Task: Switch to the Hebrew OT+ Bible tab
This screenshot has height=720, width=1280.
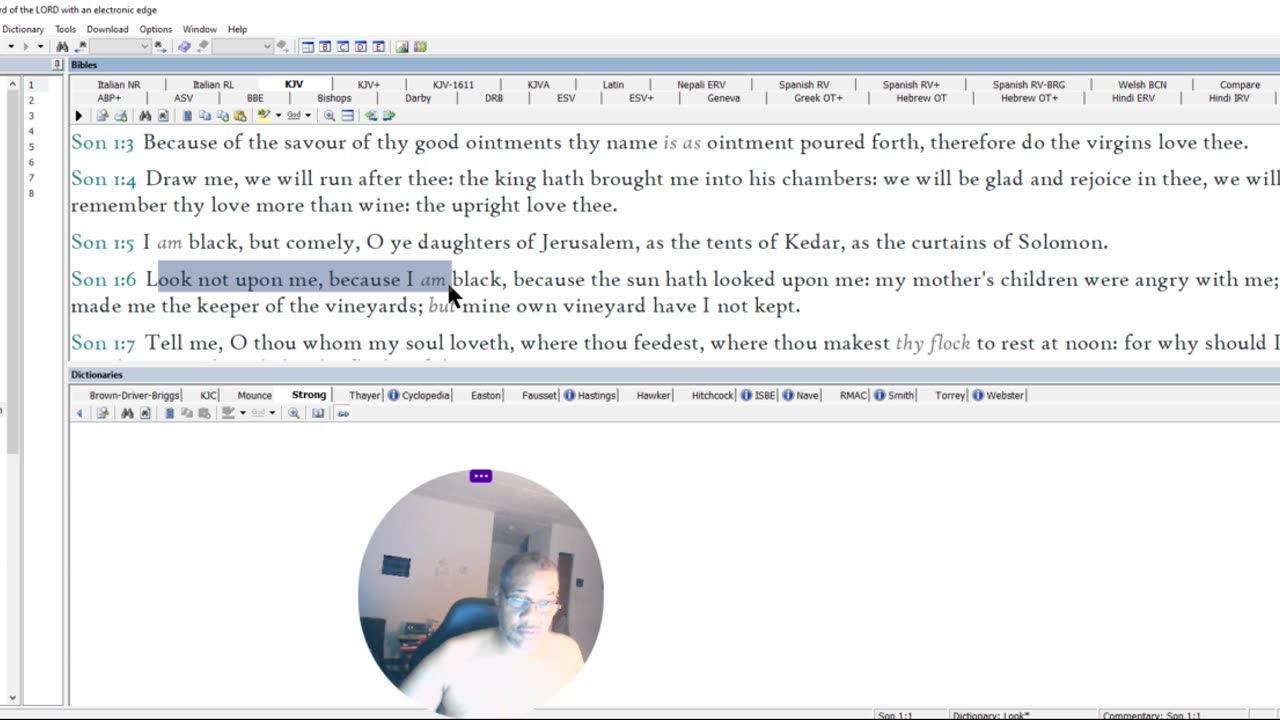Action: pos(1029,98)
